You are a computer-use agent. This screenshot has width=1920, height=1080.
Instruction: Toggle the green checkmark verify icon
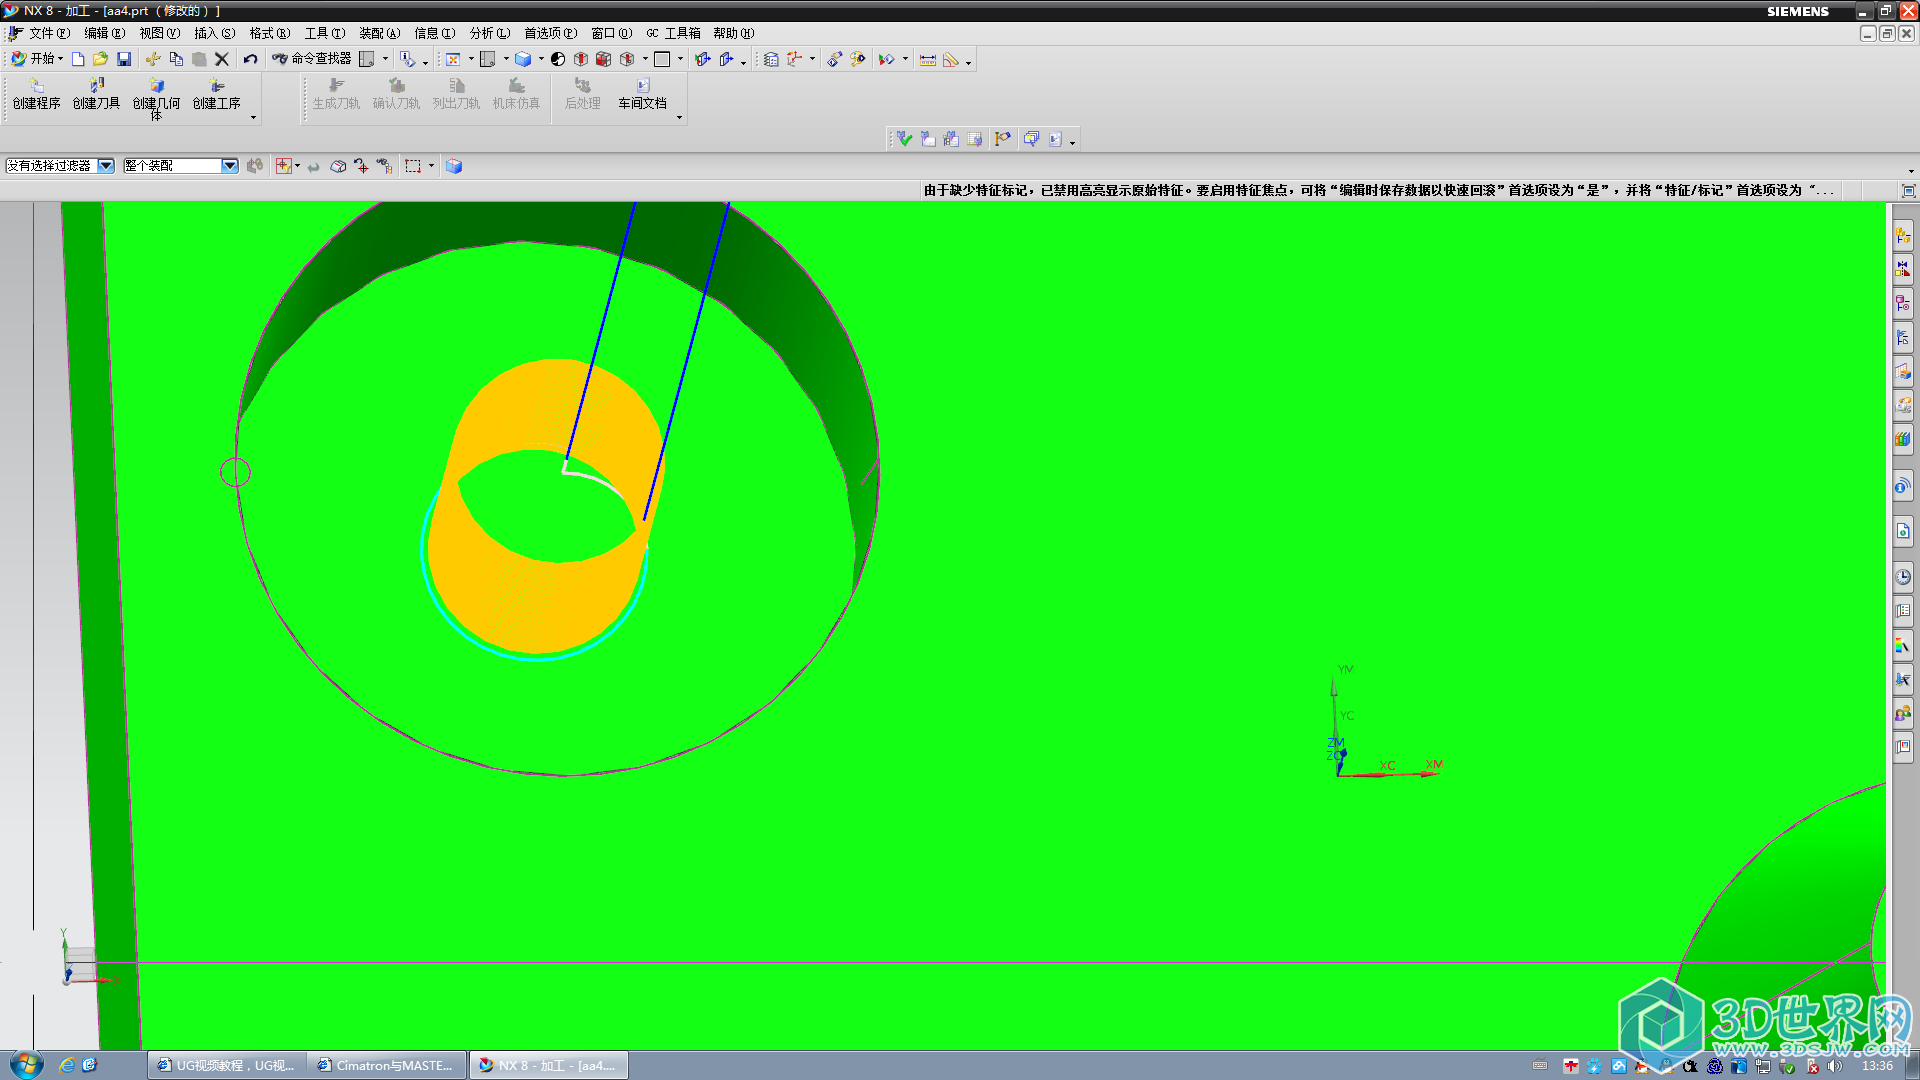[x=904, y=139]
